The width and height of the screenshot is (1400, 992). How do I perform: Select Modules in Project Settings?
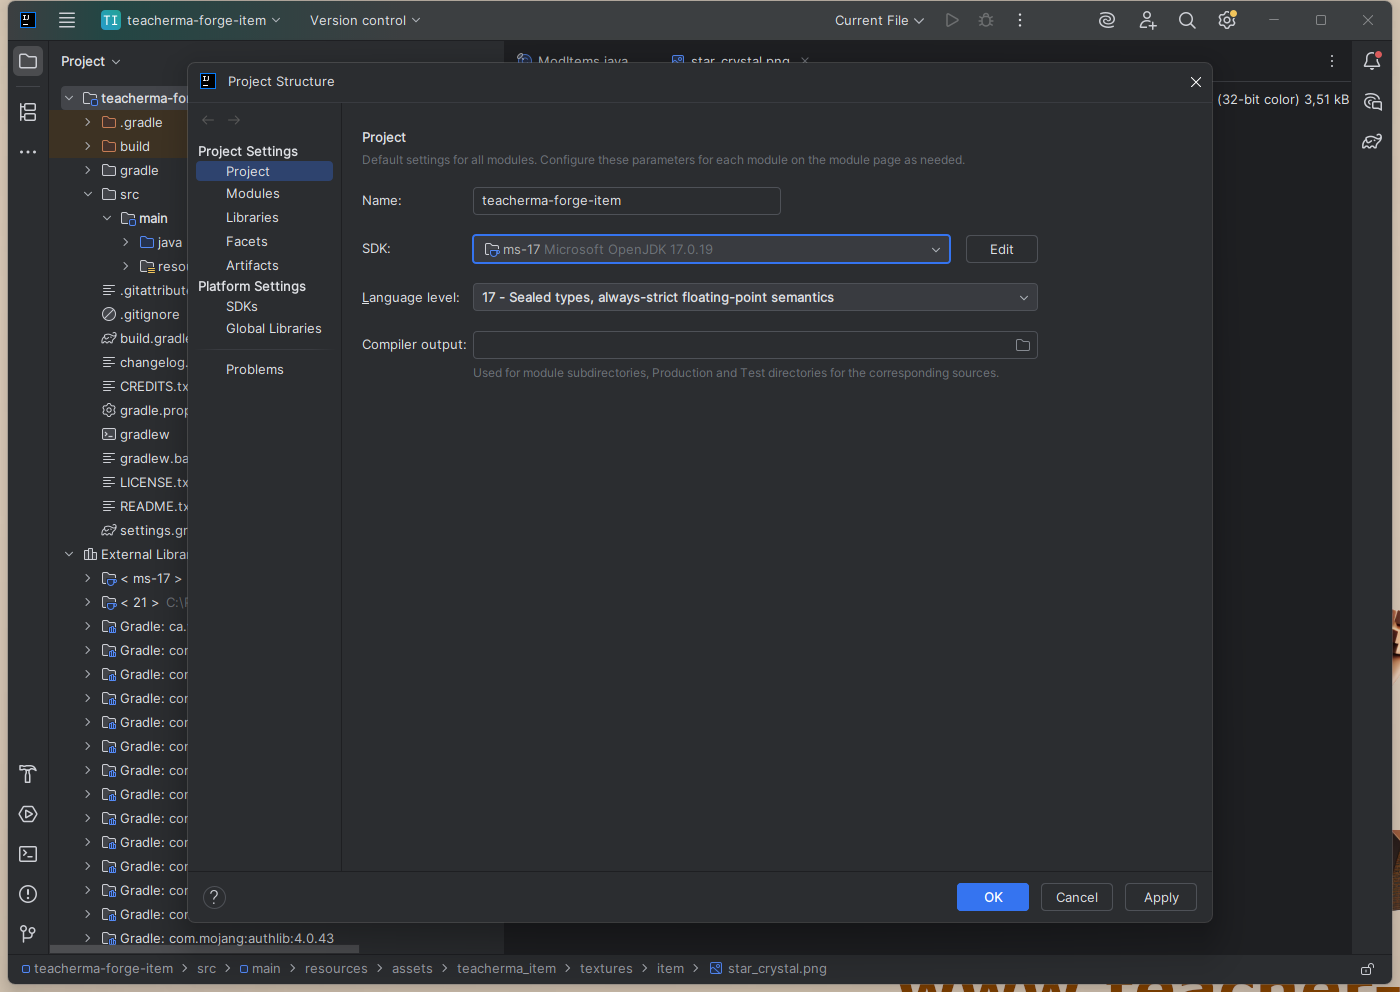pos(252,194)
